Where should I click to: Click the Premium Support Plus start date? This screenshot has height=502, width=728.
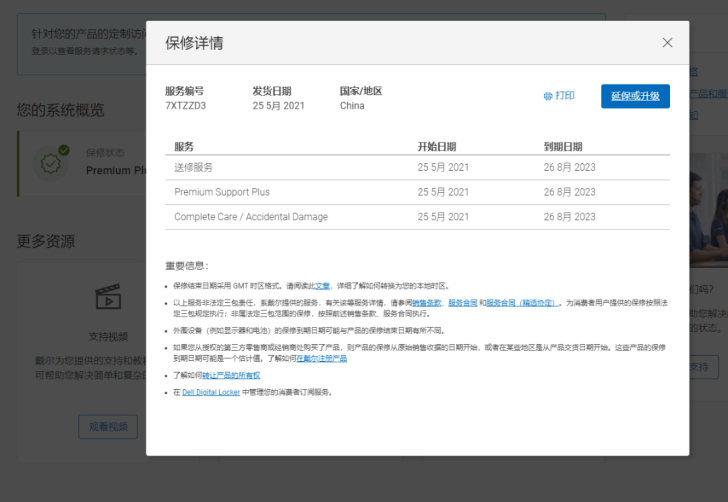click(x=443, y=192)
